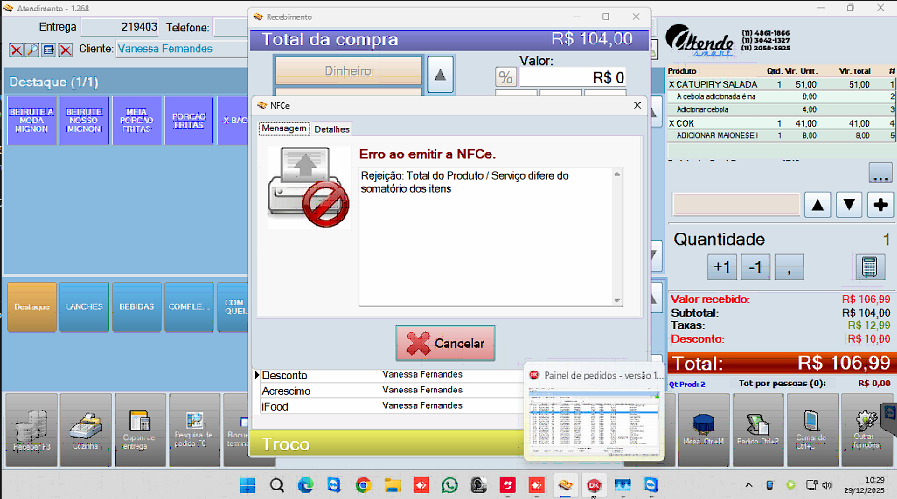
Task: Move selected item up with arrow
Action: 817,205
